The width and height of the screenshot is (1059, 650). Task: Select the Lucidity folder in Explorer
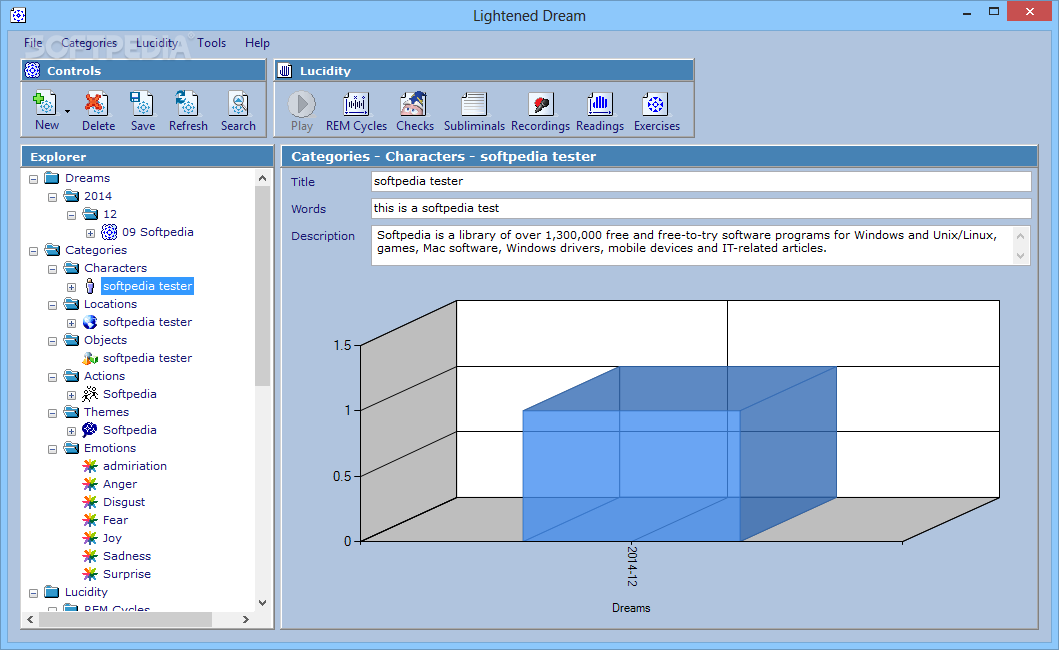pyautogui.click(x=86, y=592)
